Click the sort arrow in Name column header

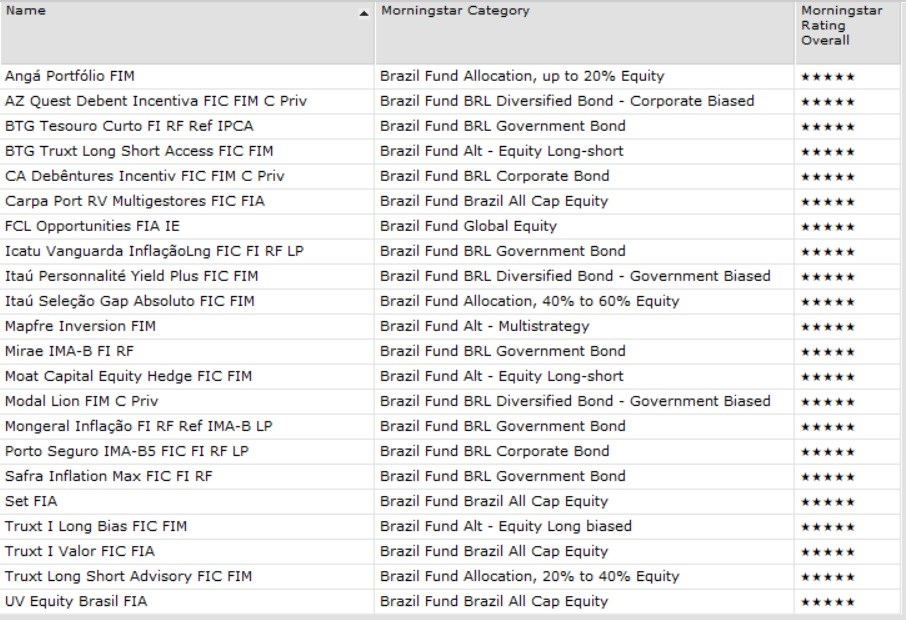[364, 14]
